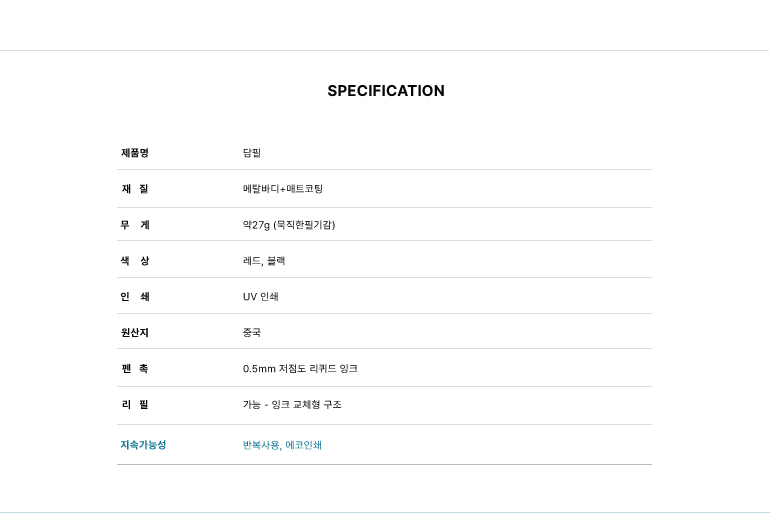Click the 리필 row label

coord(135,405)
